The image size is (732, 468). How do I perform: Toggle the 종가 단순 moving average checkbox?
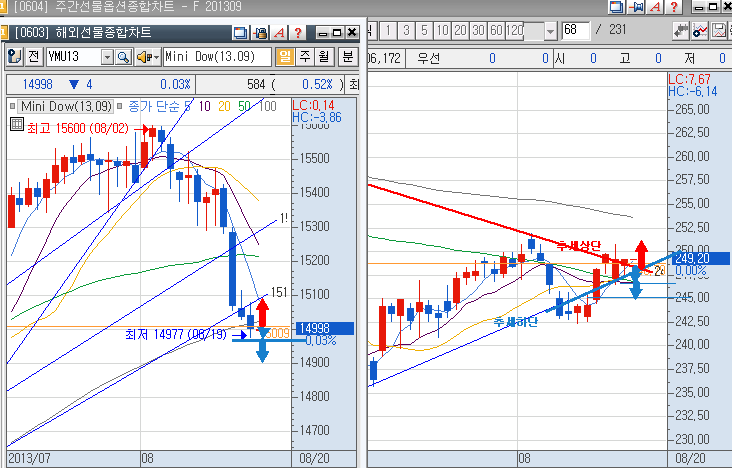click(x=120, y=105)
